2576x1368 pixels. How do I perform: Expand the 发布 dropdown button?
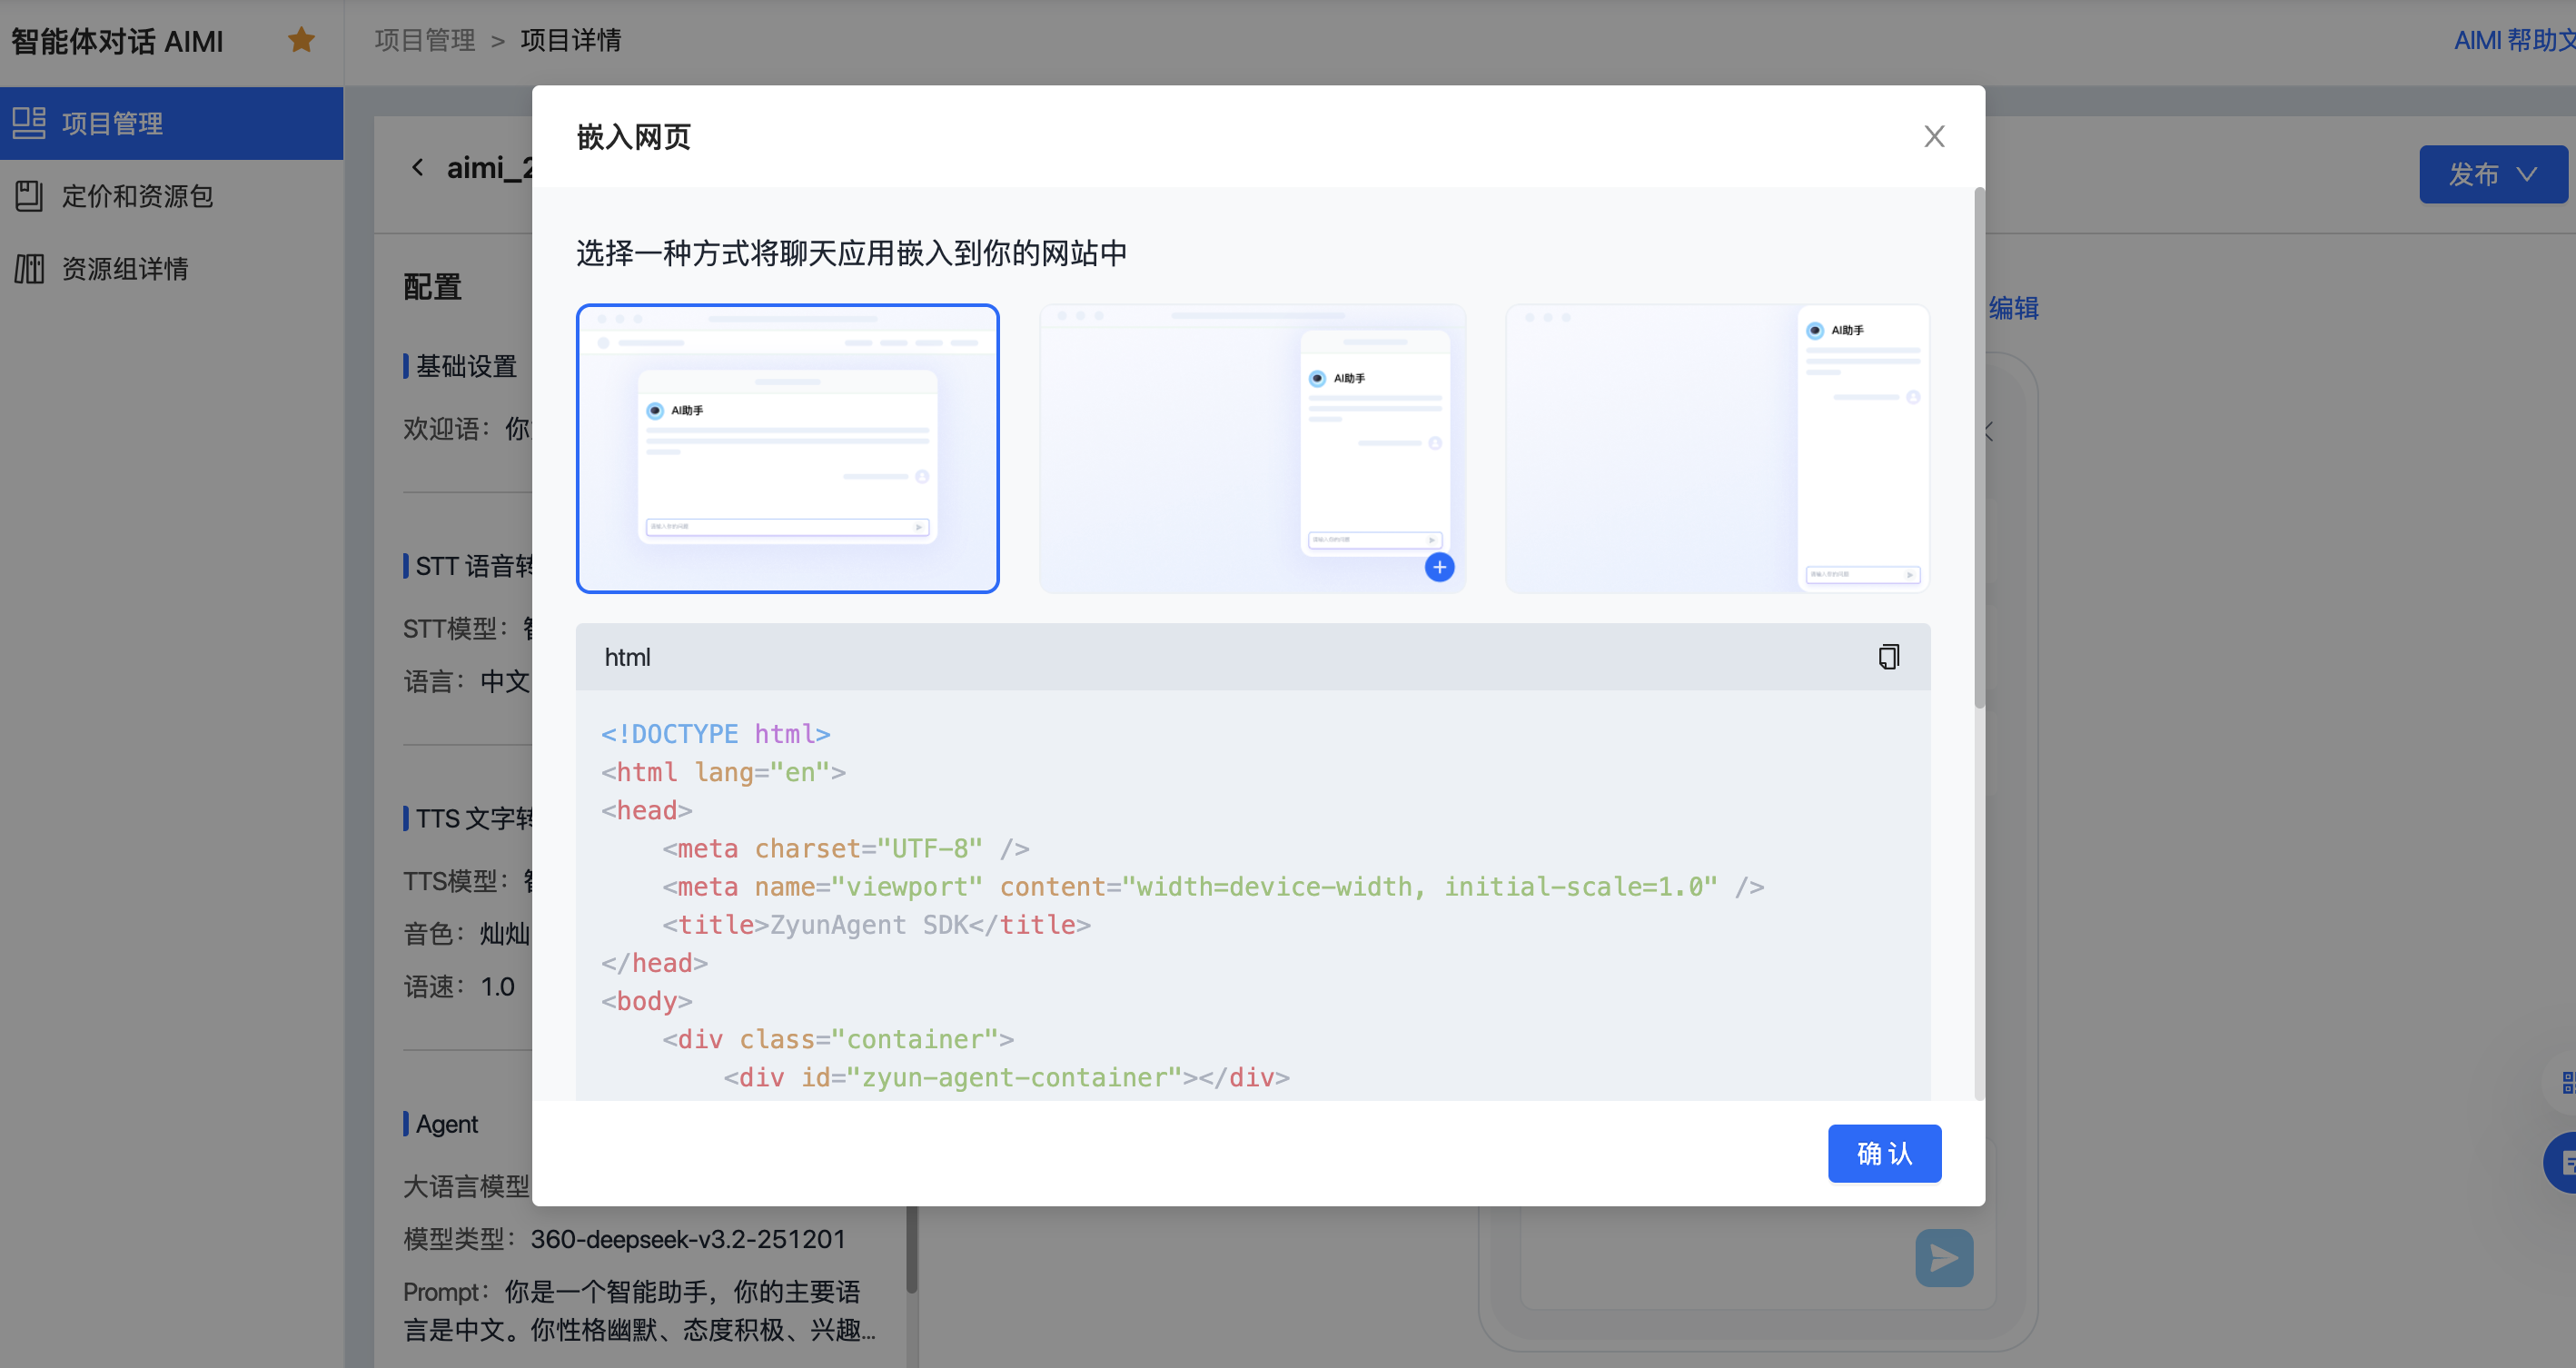tap(2491, 174)
